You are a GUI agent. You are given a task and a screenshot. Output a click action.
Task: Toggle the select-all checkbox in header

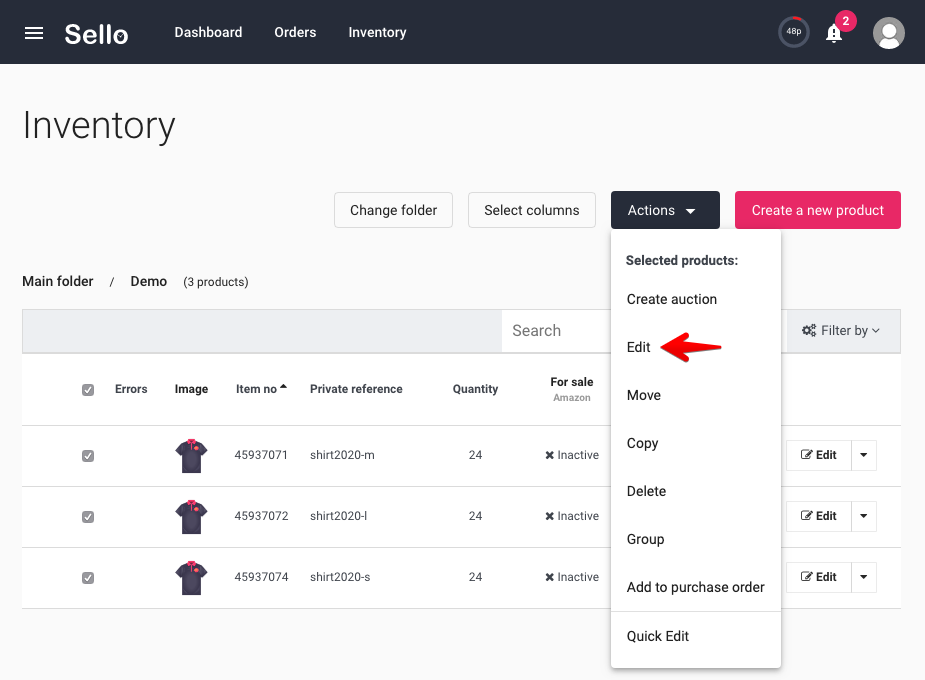[88, 390]
